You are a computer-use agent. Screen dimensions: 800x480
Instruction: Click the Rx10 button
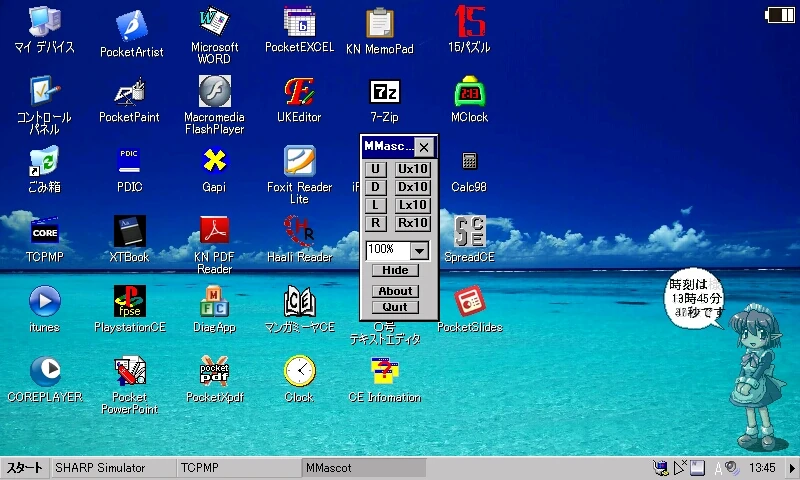[413, 223]
